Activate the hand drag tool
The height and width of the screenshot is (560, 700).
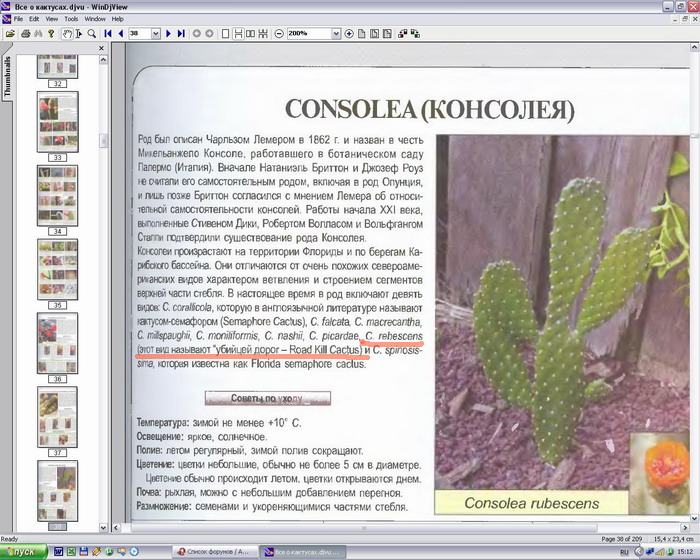tap(66, 33)
